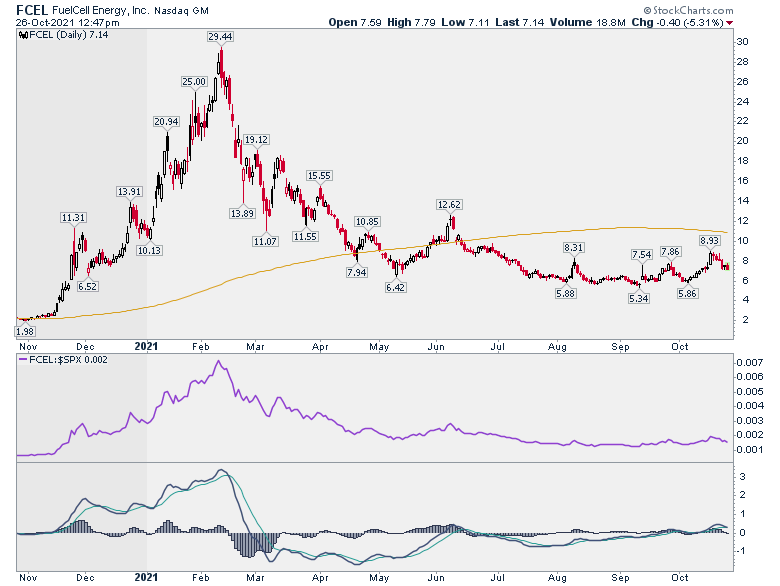This screenshot has height=586, width=780.
Task: Click the 11.31 price label
Action: [x=73, y=218]
